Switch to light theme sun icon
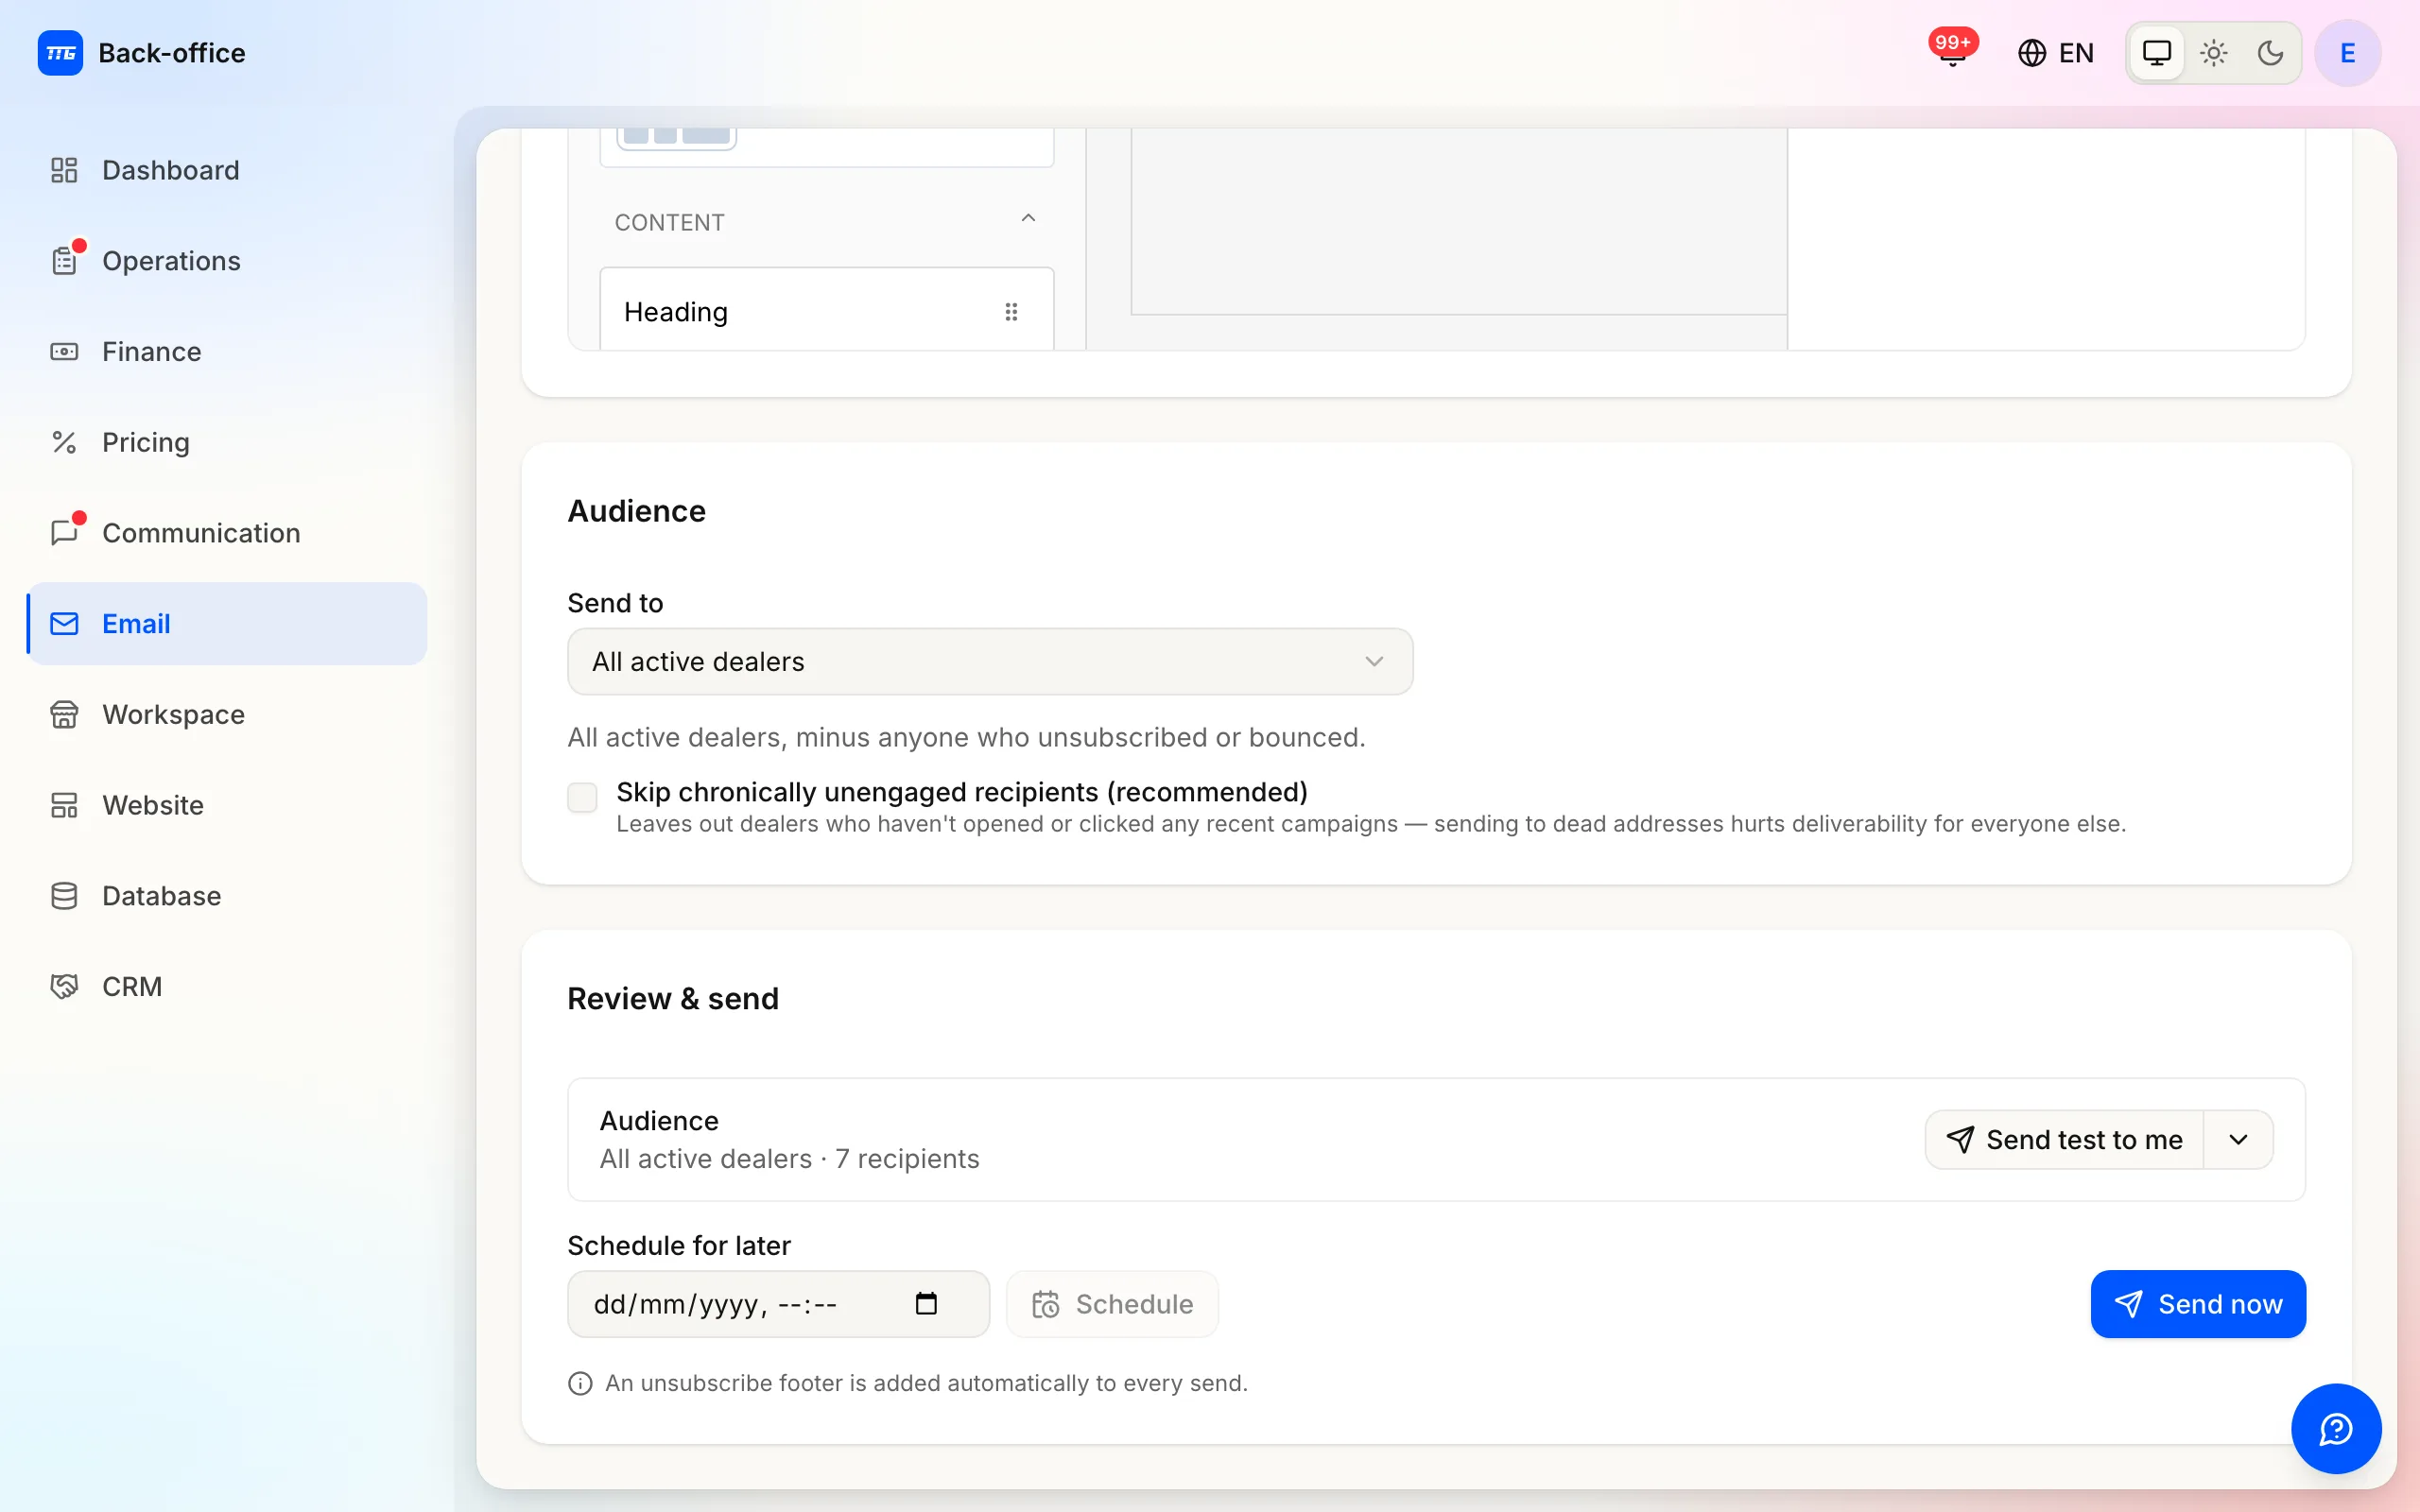2420x1512 pixels. pos(2214,53)
